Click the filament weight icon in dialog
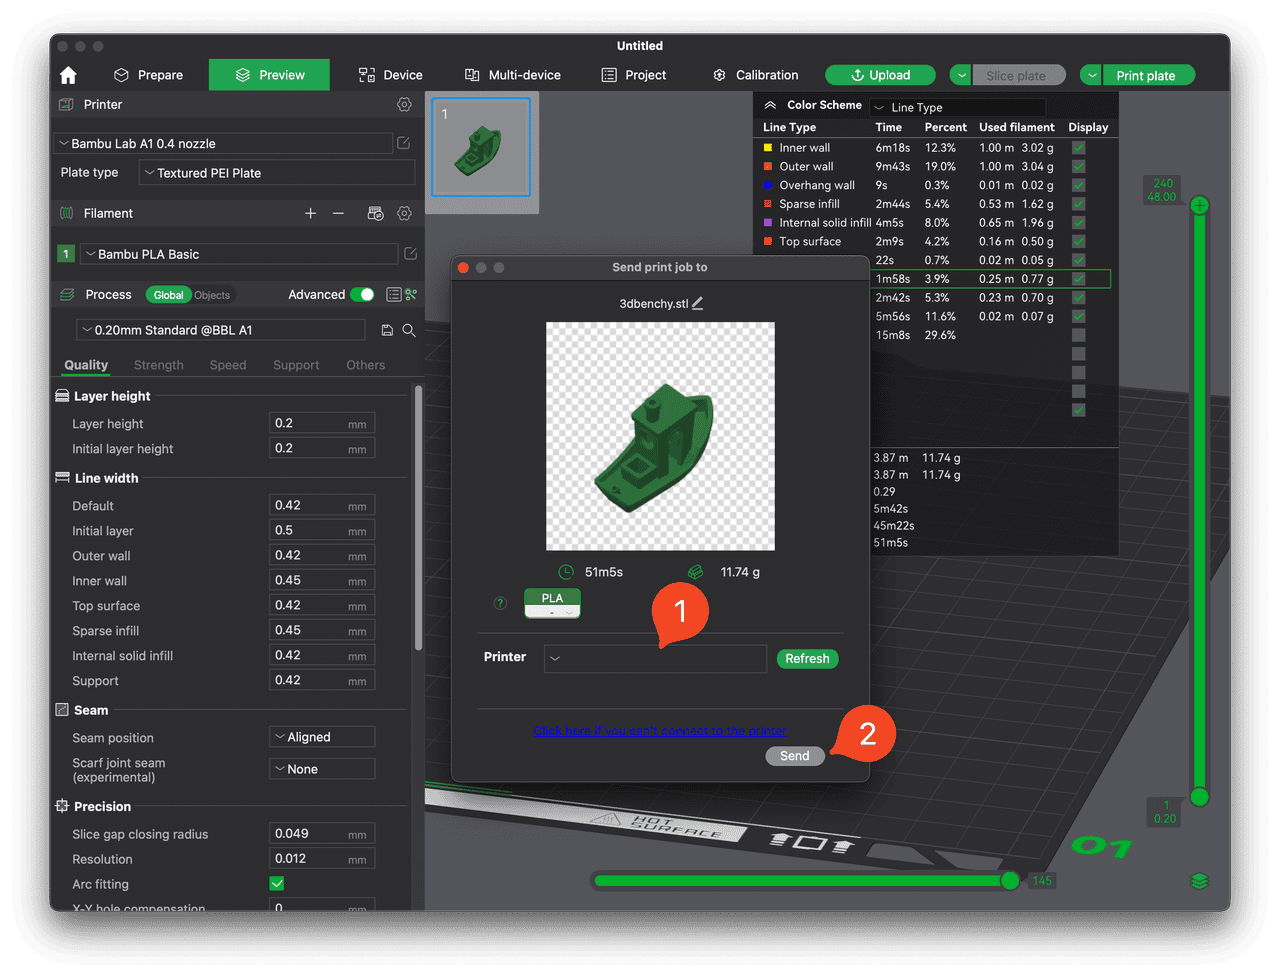The image size is (1280, 977). click(x=696, y=572)
